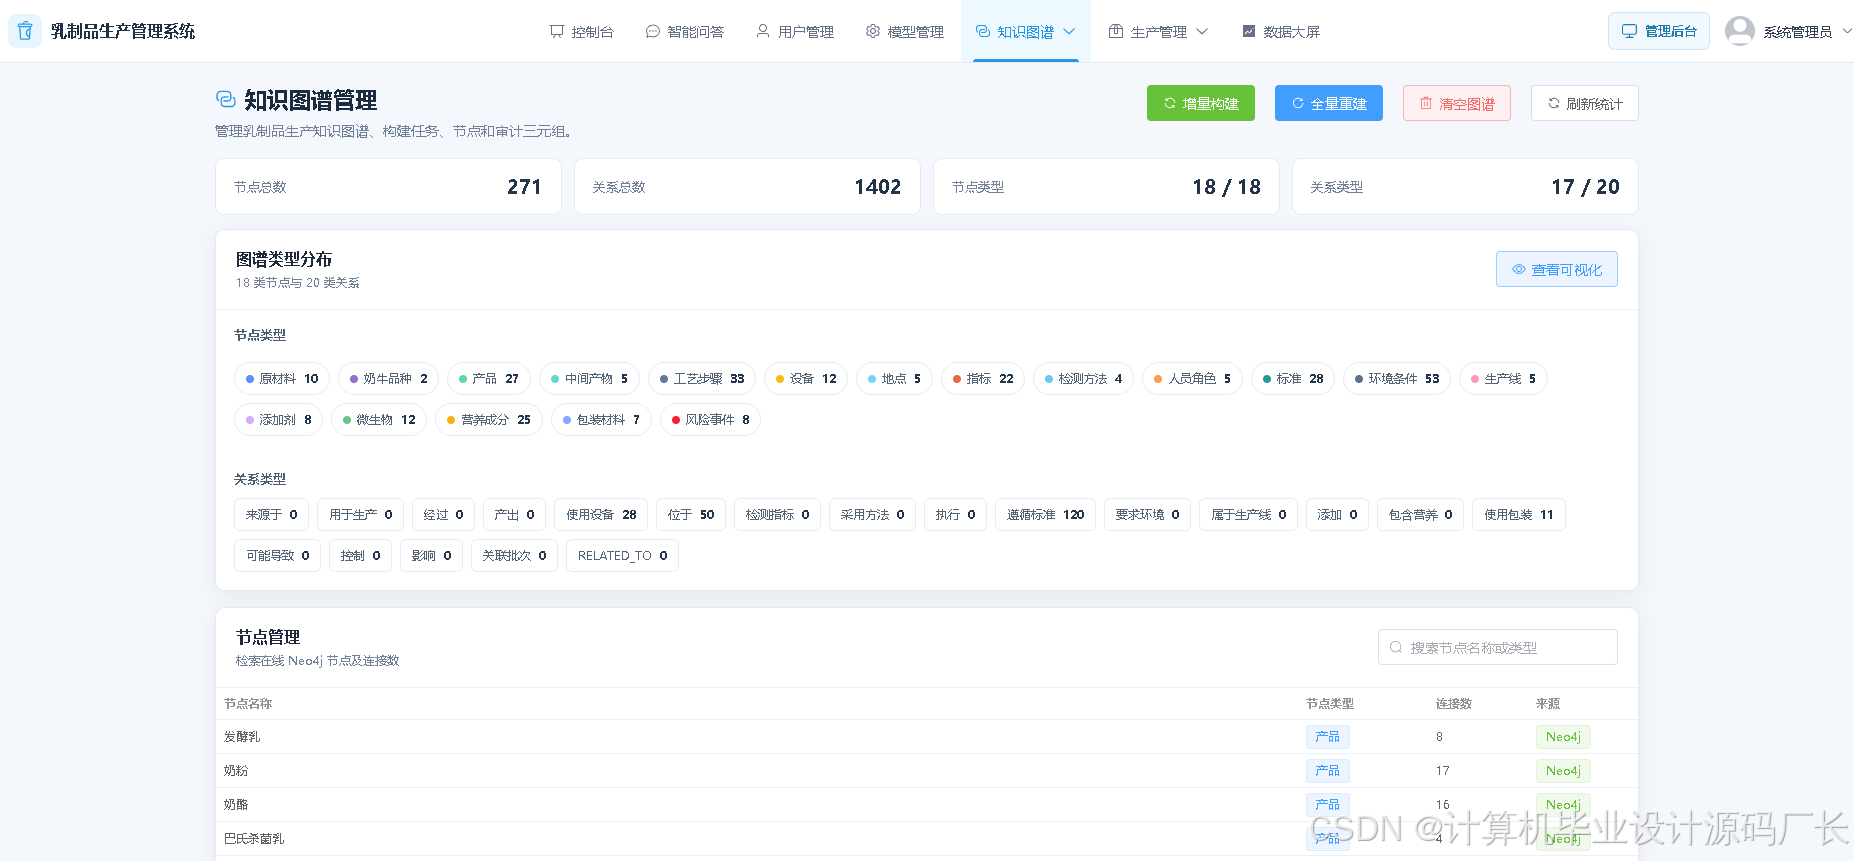Click the search magnifier icon
The width and height of the screenshot is (1854, 861).
pos(1396,647)
